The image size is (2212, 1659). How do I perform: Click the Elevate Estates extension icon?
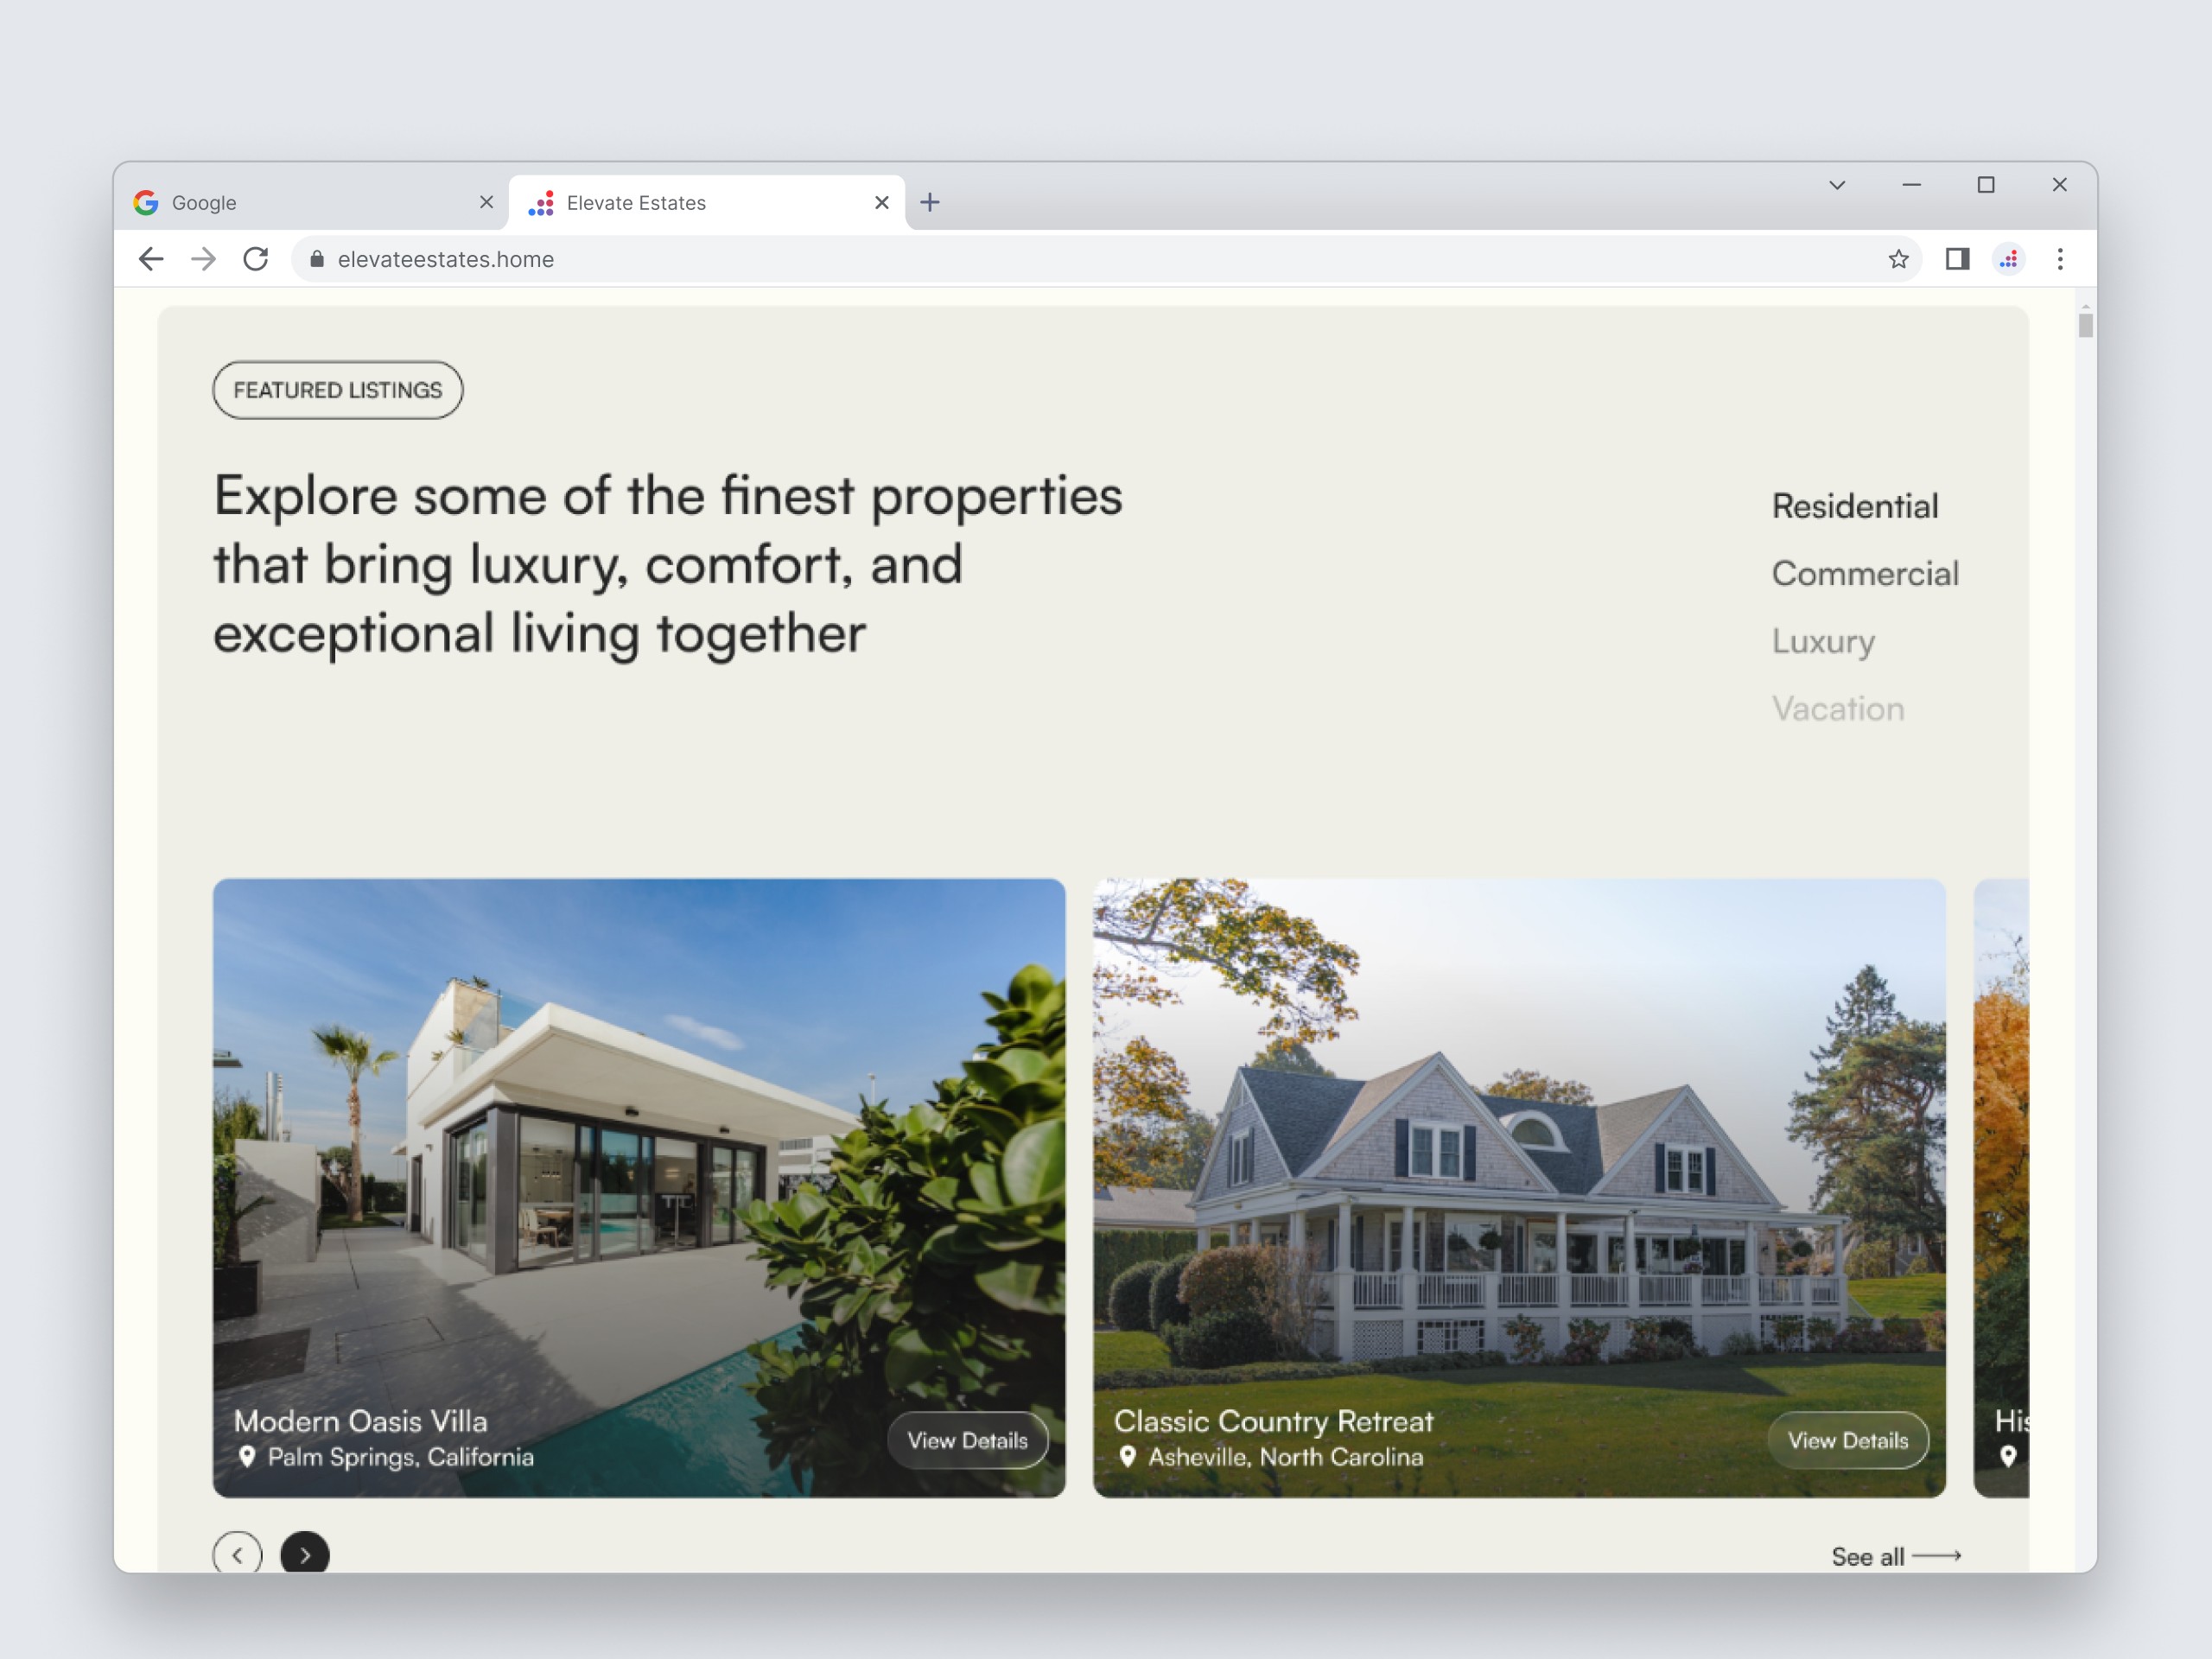pyautogui.click(x=2009, y=259)
